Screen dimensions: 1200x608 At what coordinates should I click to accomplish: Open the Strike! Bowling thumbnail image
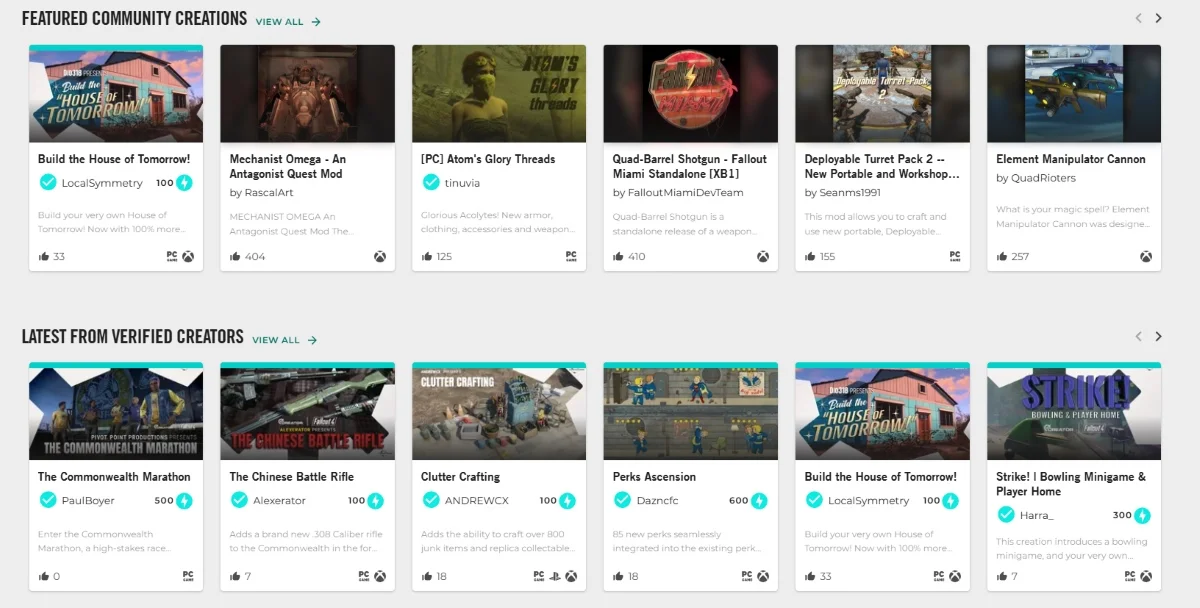1074,412
